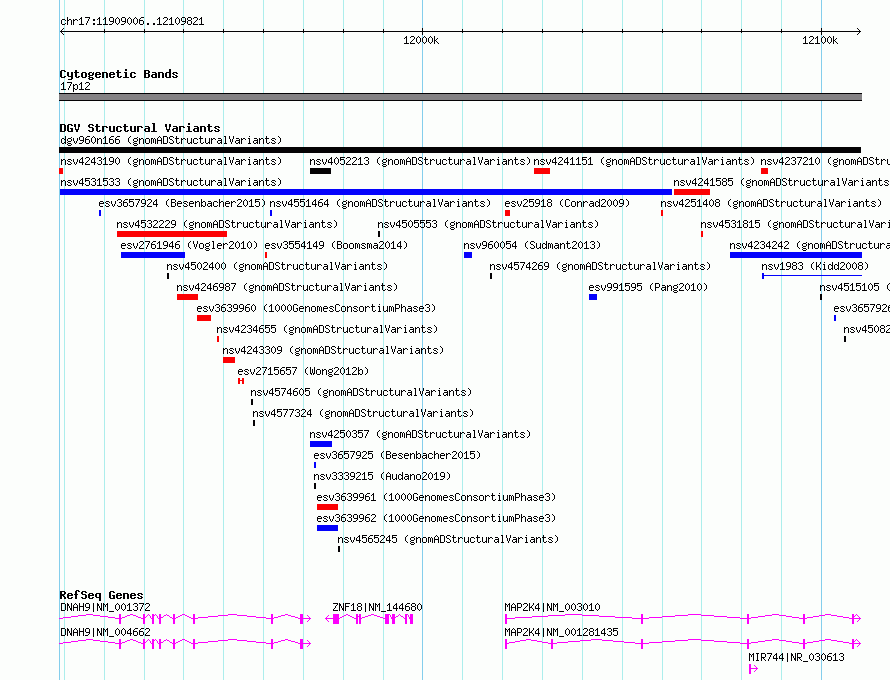The image size is (890, 680).
Task: Select the nsv4246987 red variant bar
Action: click(187, 297)
